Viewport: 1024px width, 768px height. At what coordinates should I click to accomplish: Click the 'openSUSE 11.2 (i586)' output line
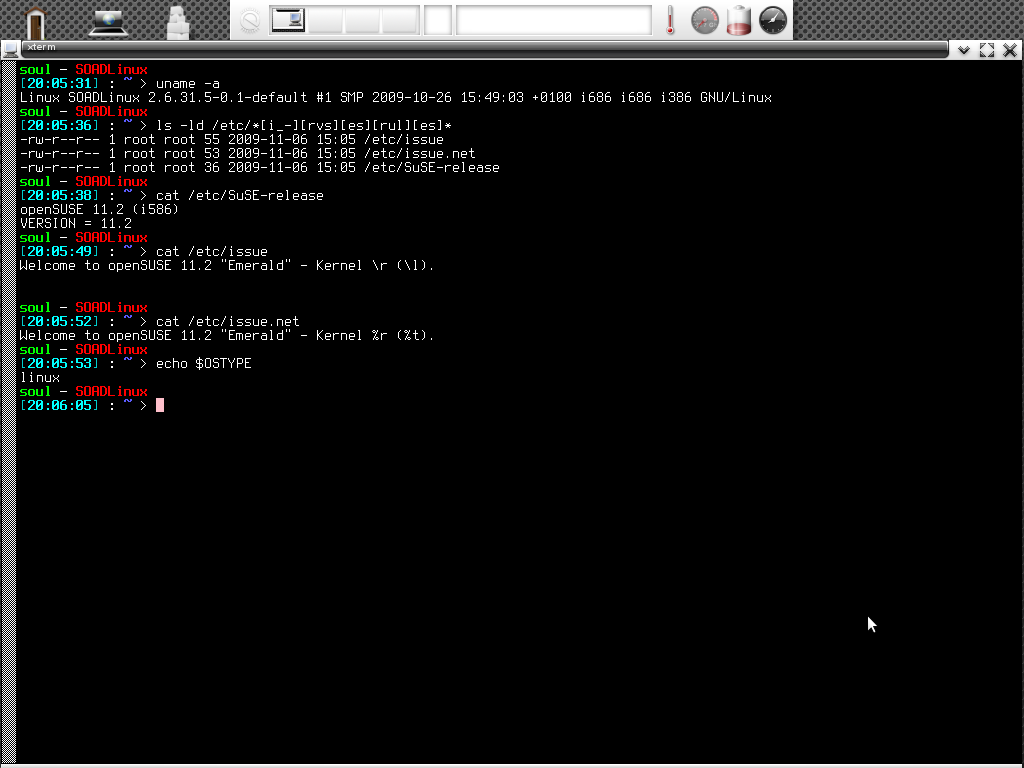[x=99, y=210]
